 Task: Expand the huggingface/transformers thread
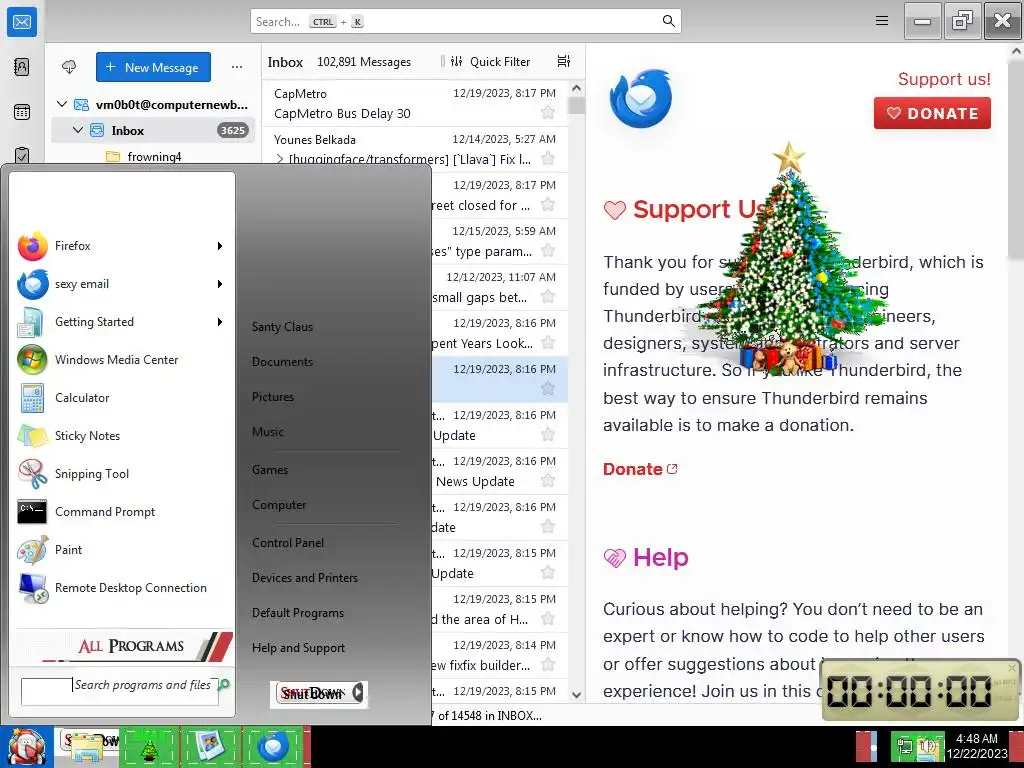click(280, 159)
